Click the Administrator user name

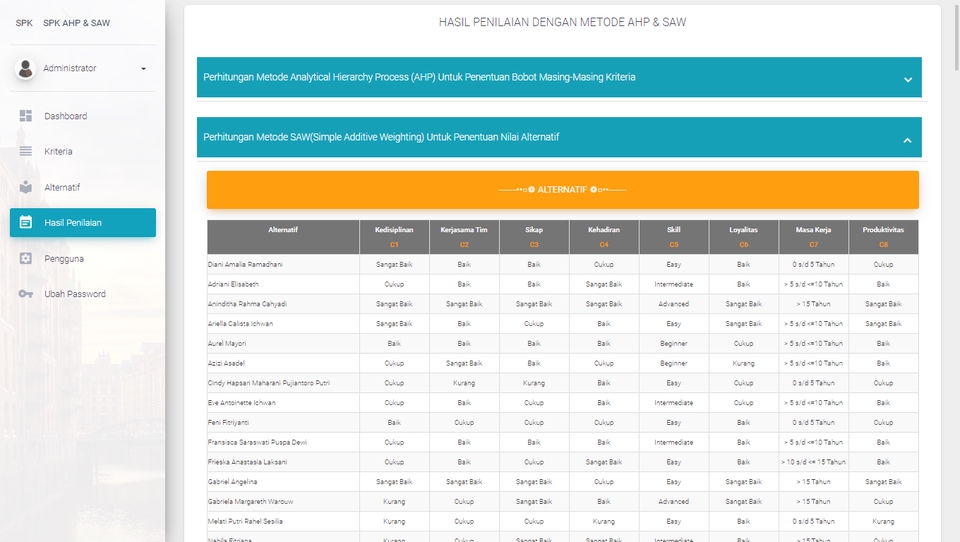tap(70, 68)
